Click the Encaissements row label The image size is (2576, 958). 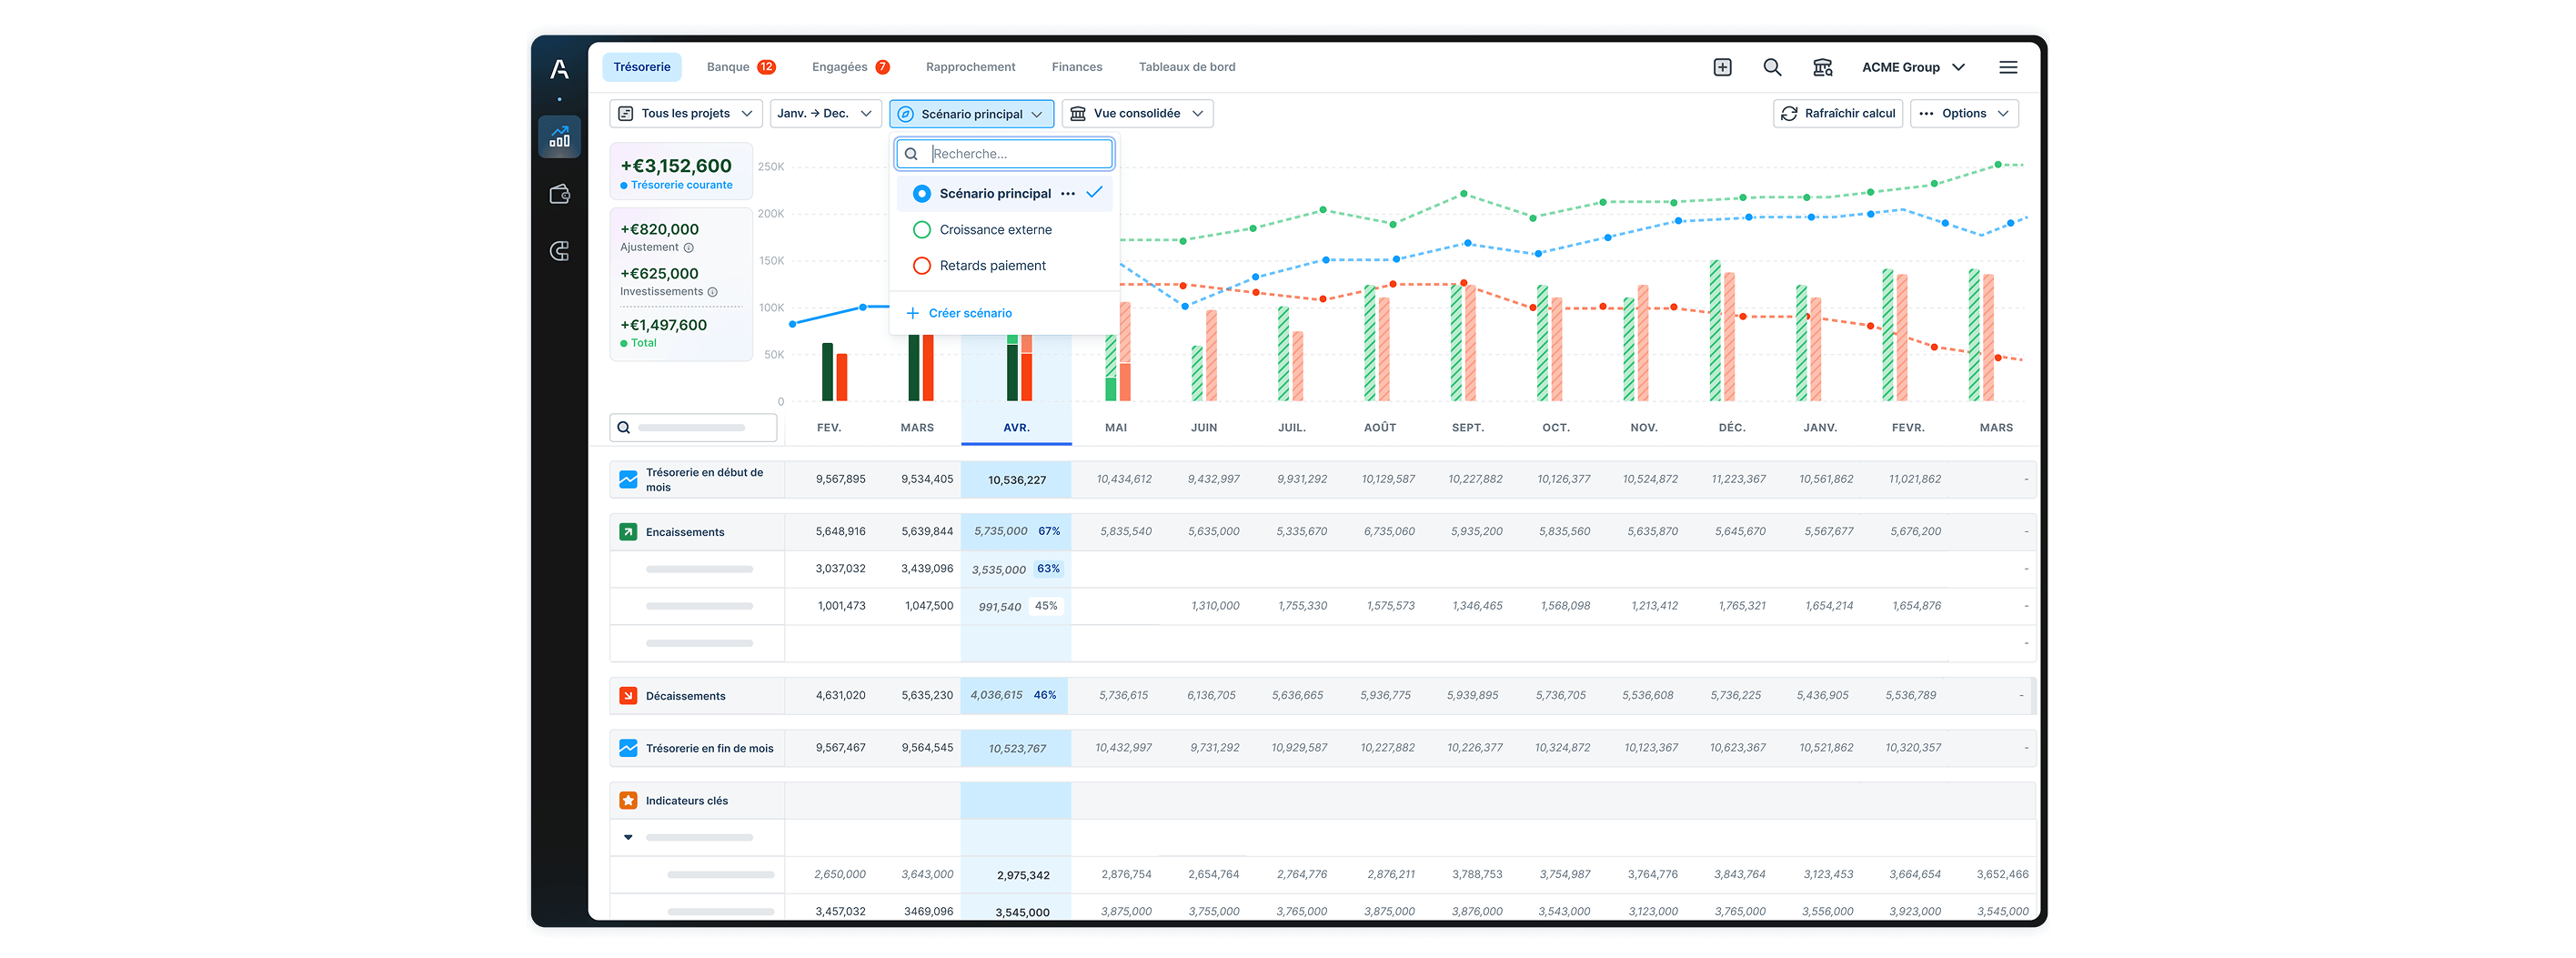(x=685, y=533)
